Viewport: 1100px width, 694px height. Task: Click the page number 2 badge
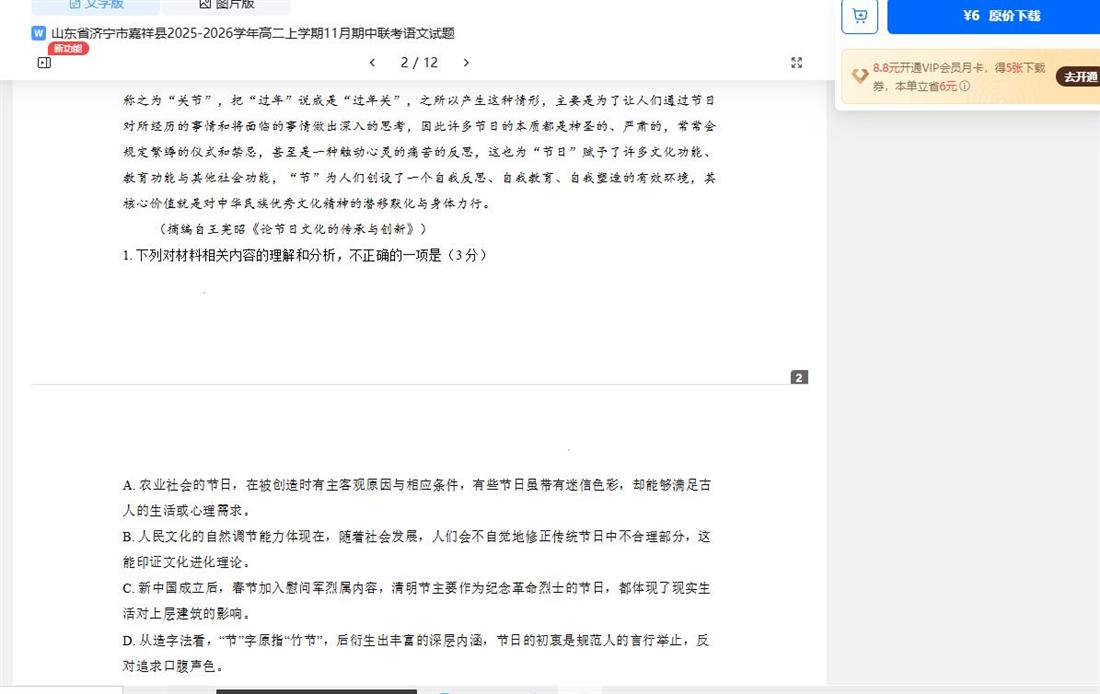[x=799, y=377]
